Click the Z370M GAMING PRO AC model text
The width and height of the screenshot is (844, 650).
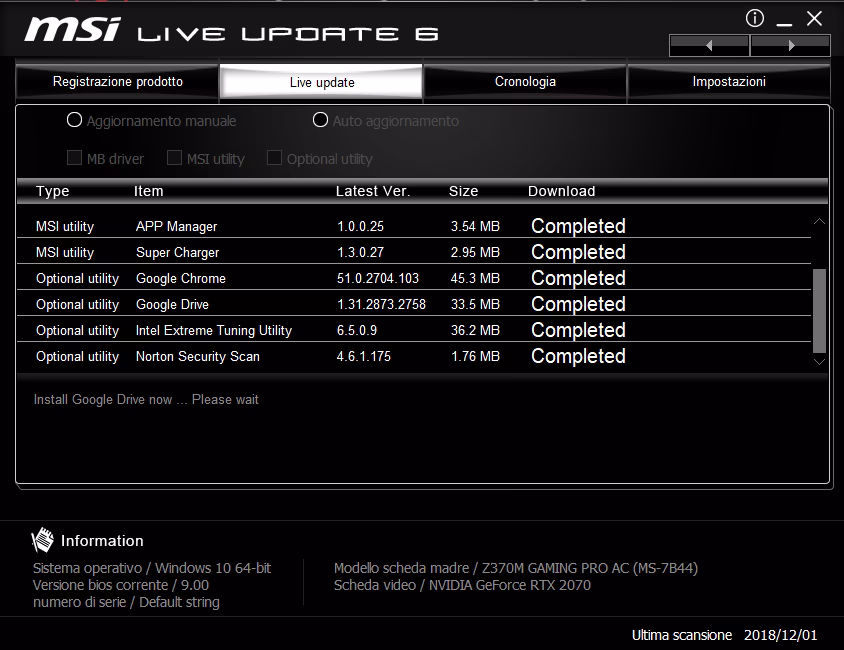click(x=516, y=568)
